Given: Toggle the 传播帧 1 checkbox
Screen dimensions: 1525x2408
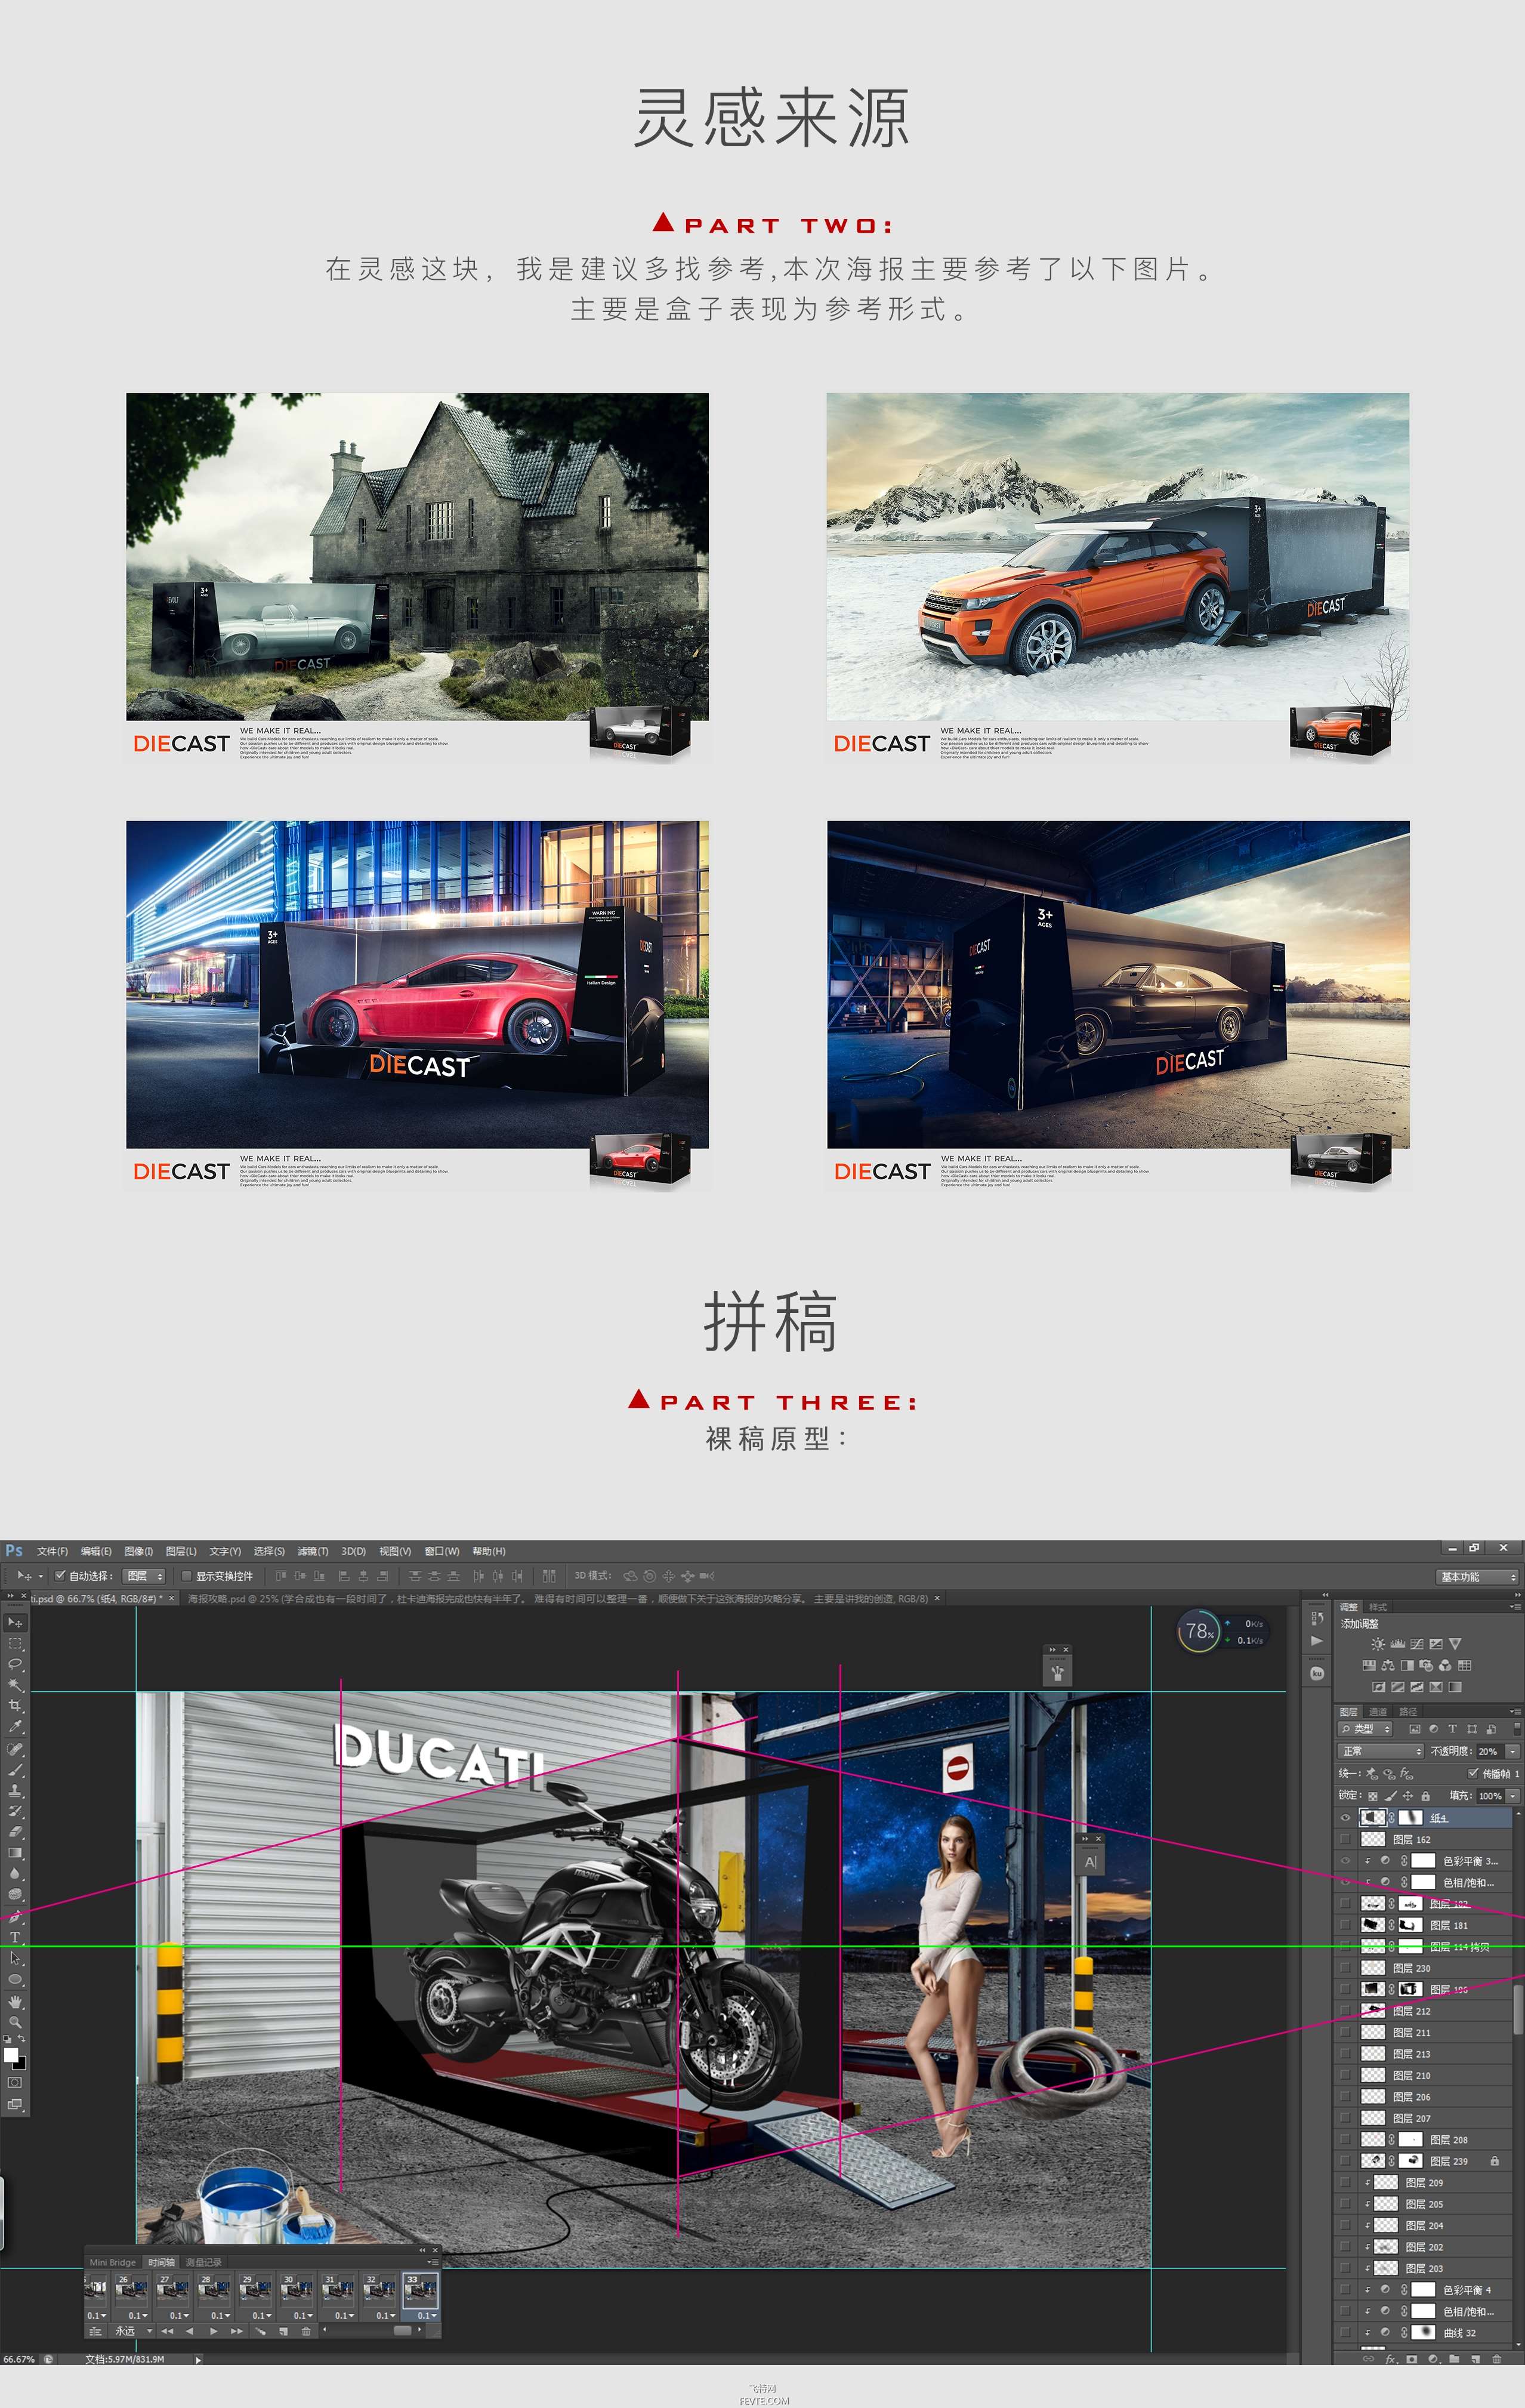Looking at the screenshot, I should coord(1473,1773).
